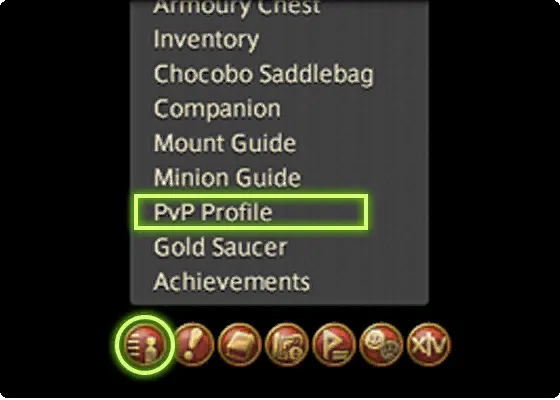Open the Social smiley faces icon
560x400 pixels.
[381, 345]
